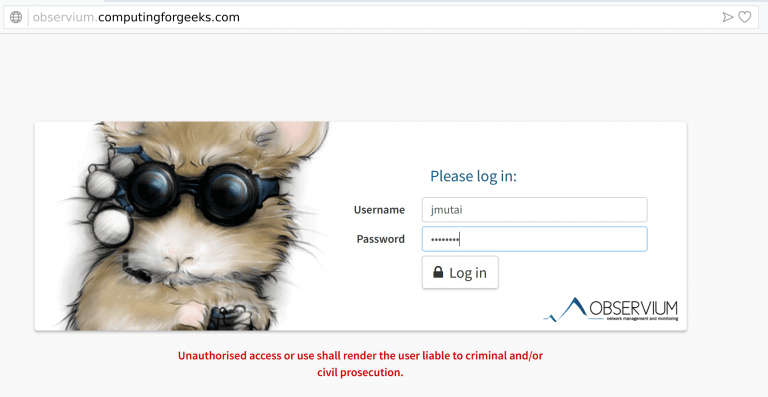The image size is (768, 397).
Task: Focus the Password input field
Action: 534,239
